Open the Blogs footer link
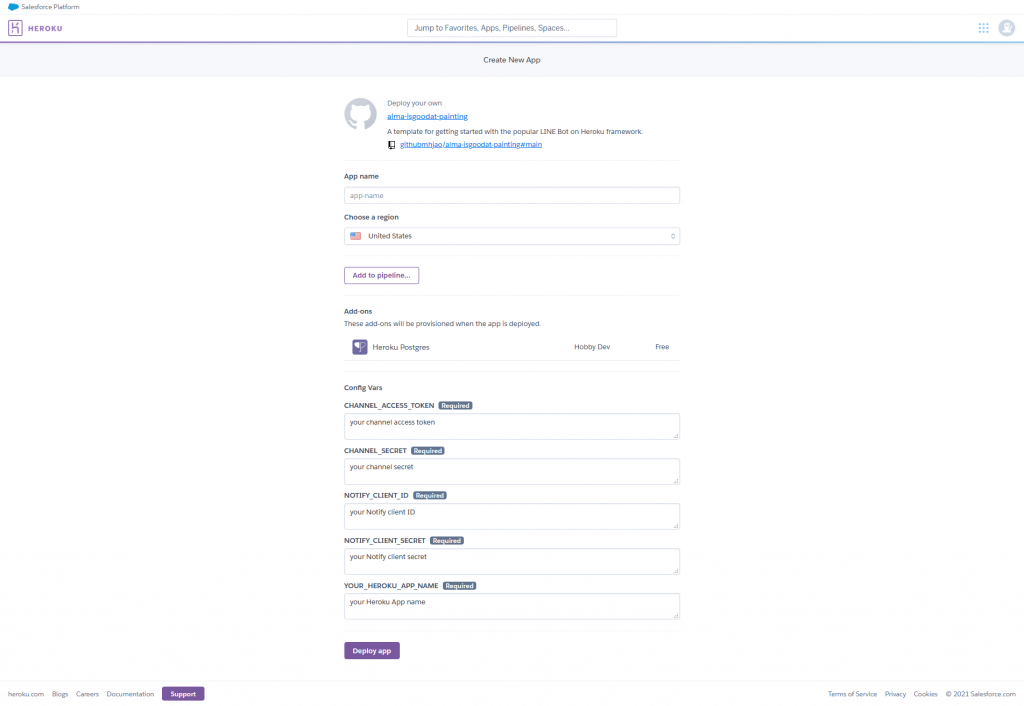The height and width of the screenshot is (706, 1024). click(x=60, y=694)
